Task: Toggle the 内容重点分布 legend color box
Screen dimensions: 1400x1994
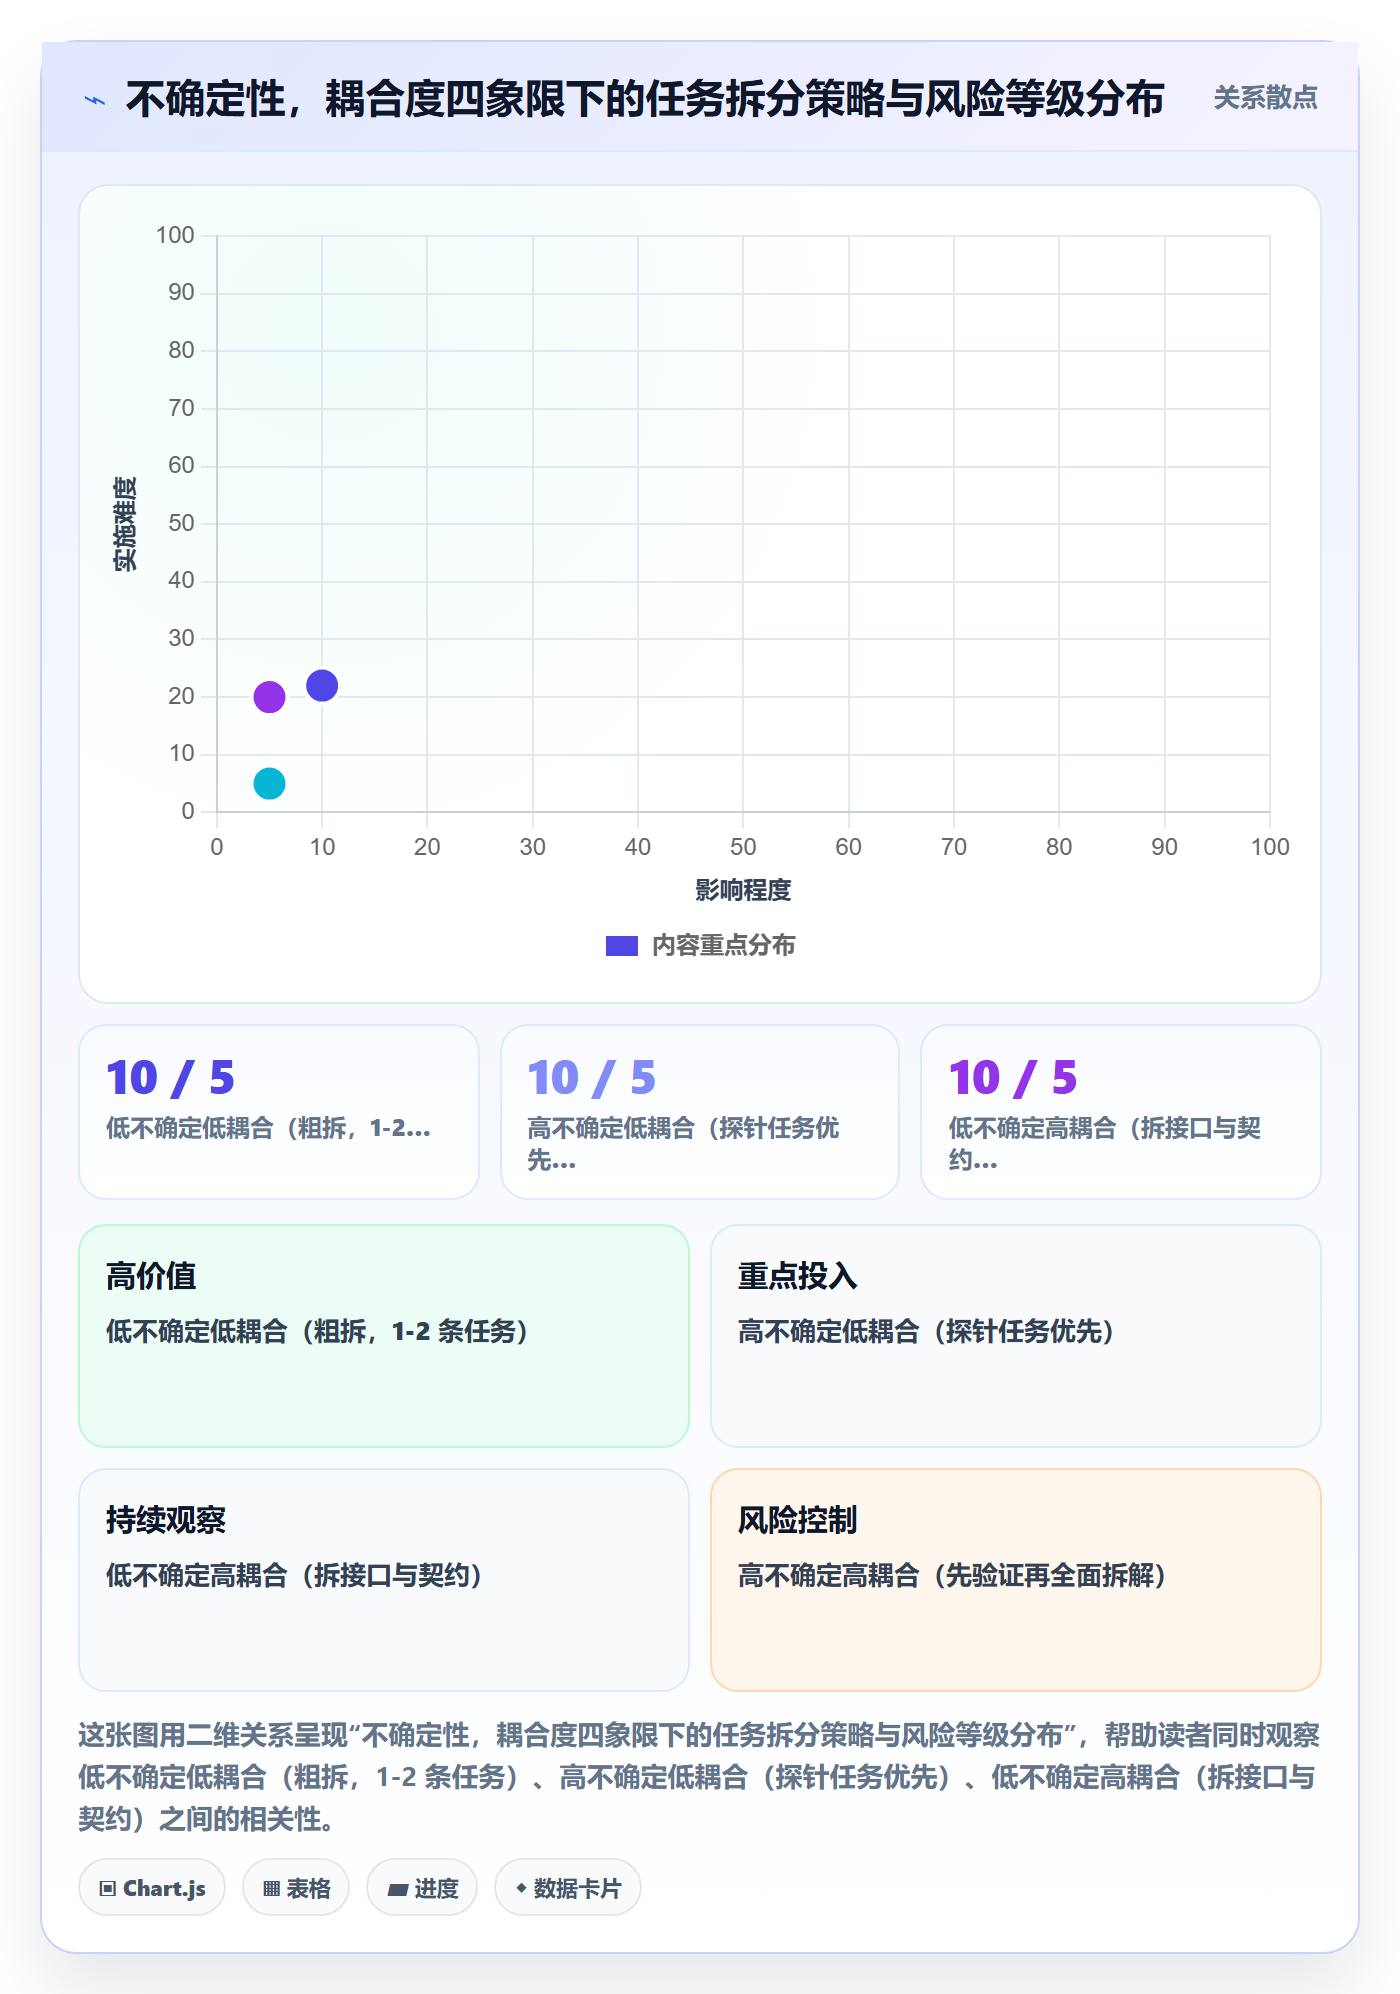Action: pyautogui.click(x=621, y=946)
